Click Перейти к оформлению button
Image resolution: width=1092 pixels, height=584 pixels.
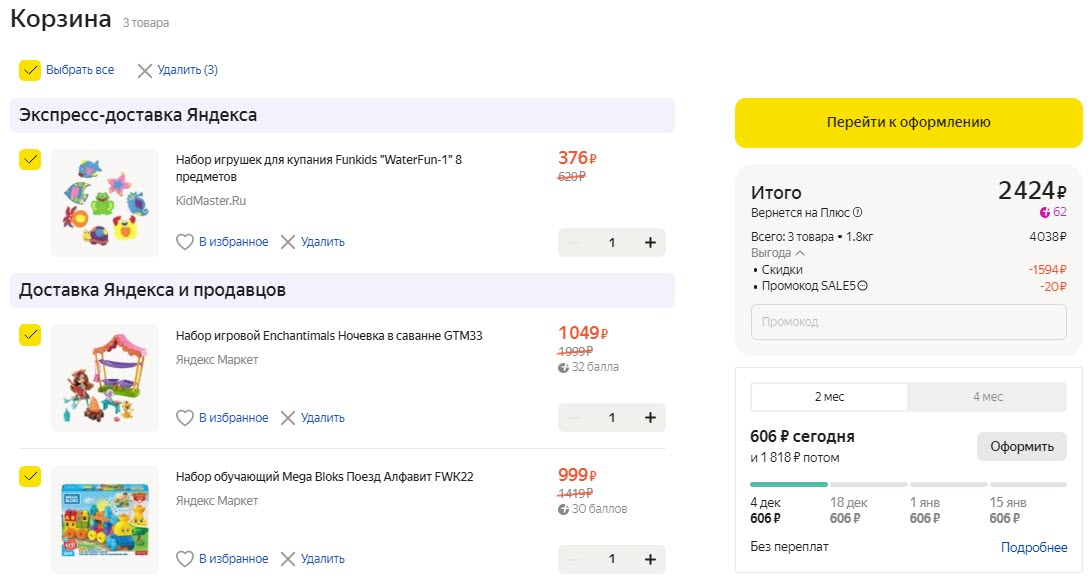point(908,123)
